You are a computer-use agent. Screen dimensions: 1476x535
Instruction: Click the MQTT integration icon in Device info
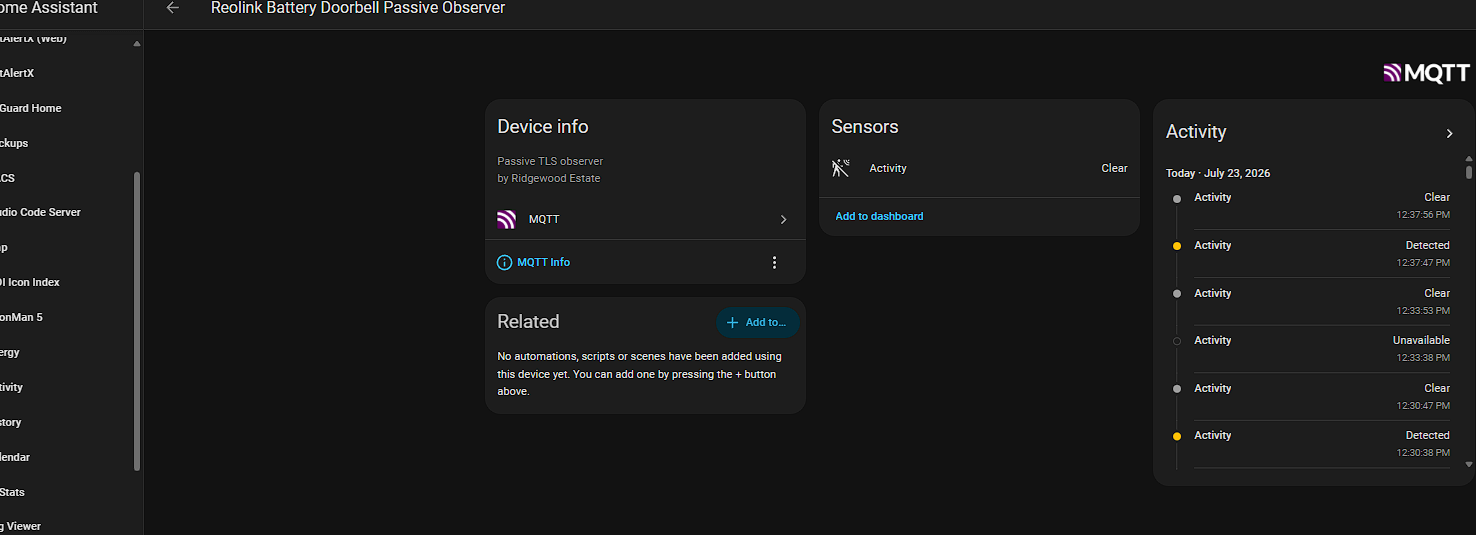click(x=507, y=219)
